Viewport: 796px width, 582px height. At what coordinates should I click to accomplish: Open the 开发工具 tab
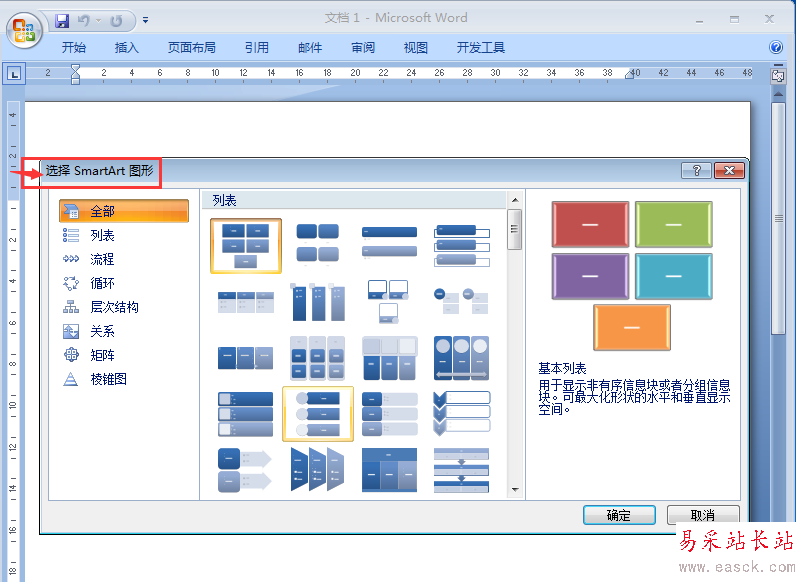480,48
